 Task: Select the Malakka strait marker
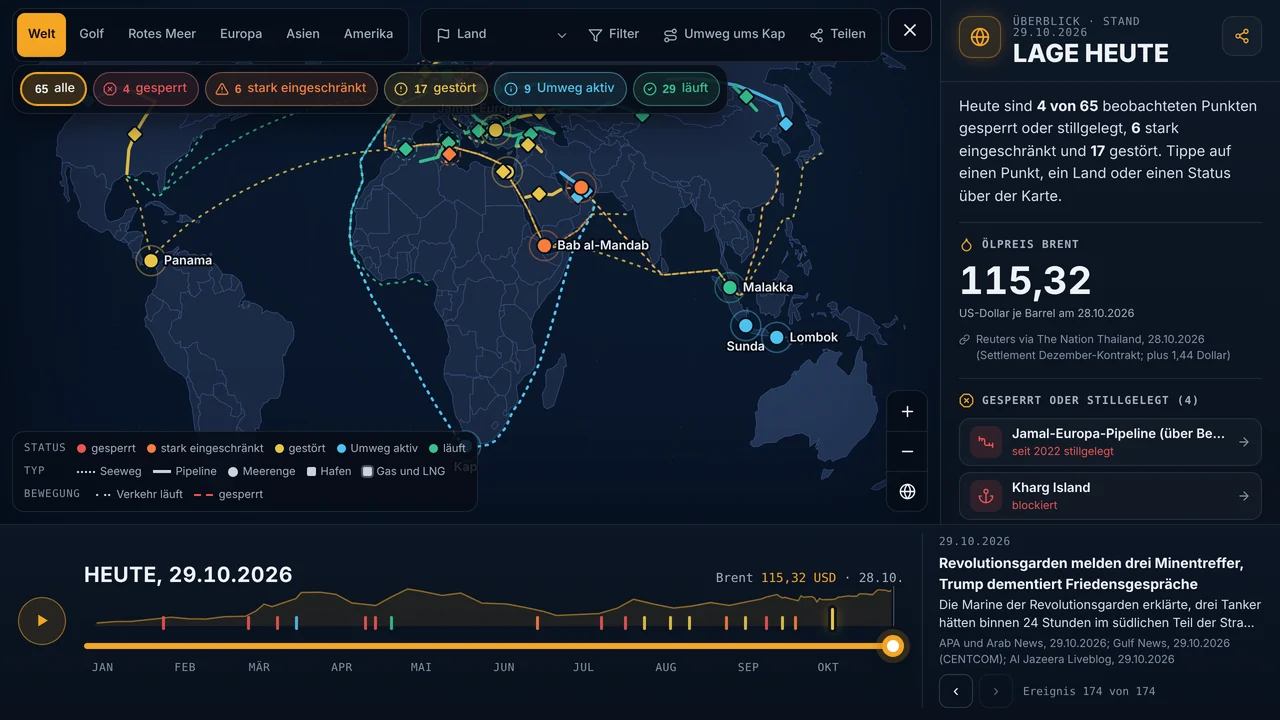[730, 287]
